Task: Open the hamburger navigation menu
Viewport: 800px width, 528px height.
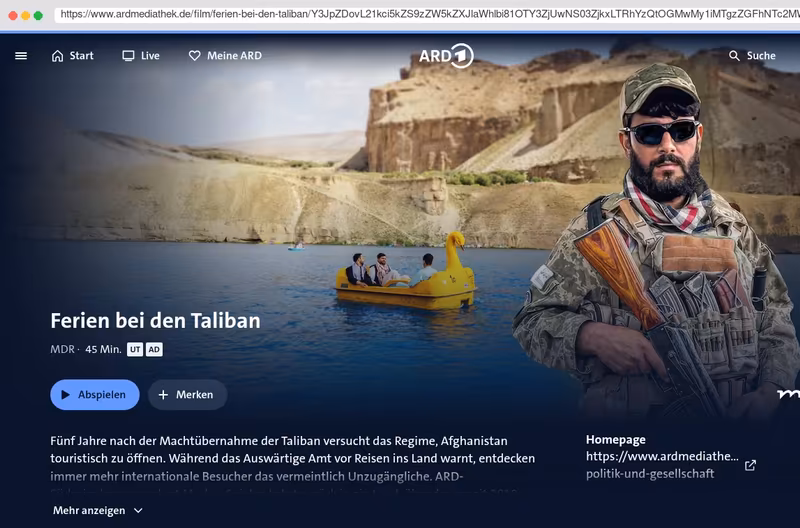Action: click(x=21, y=56)
